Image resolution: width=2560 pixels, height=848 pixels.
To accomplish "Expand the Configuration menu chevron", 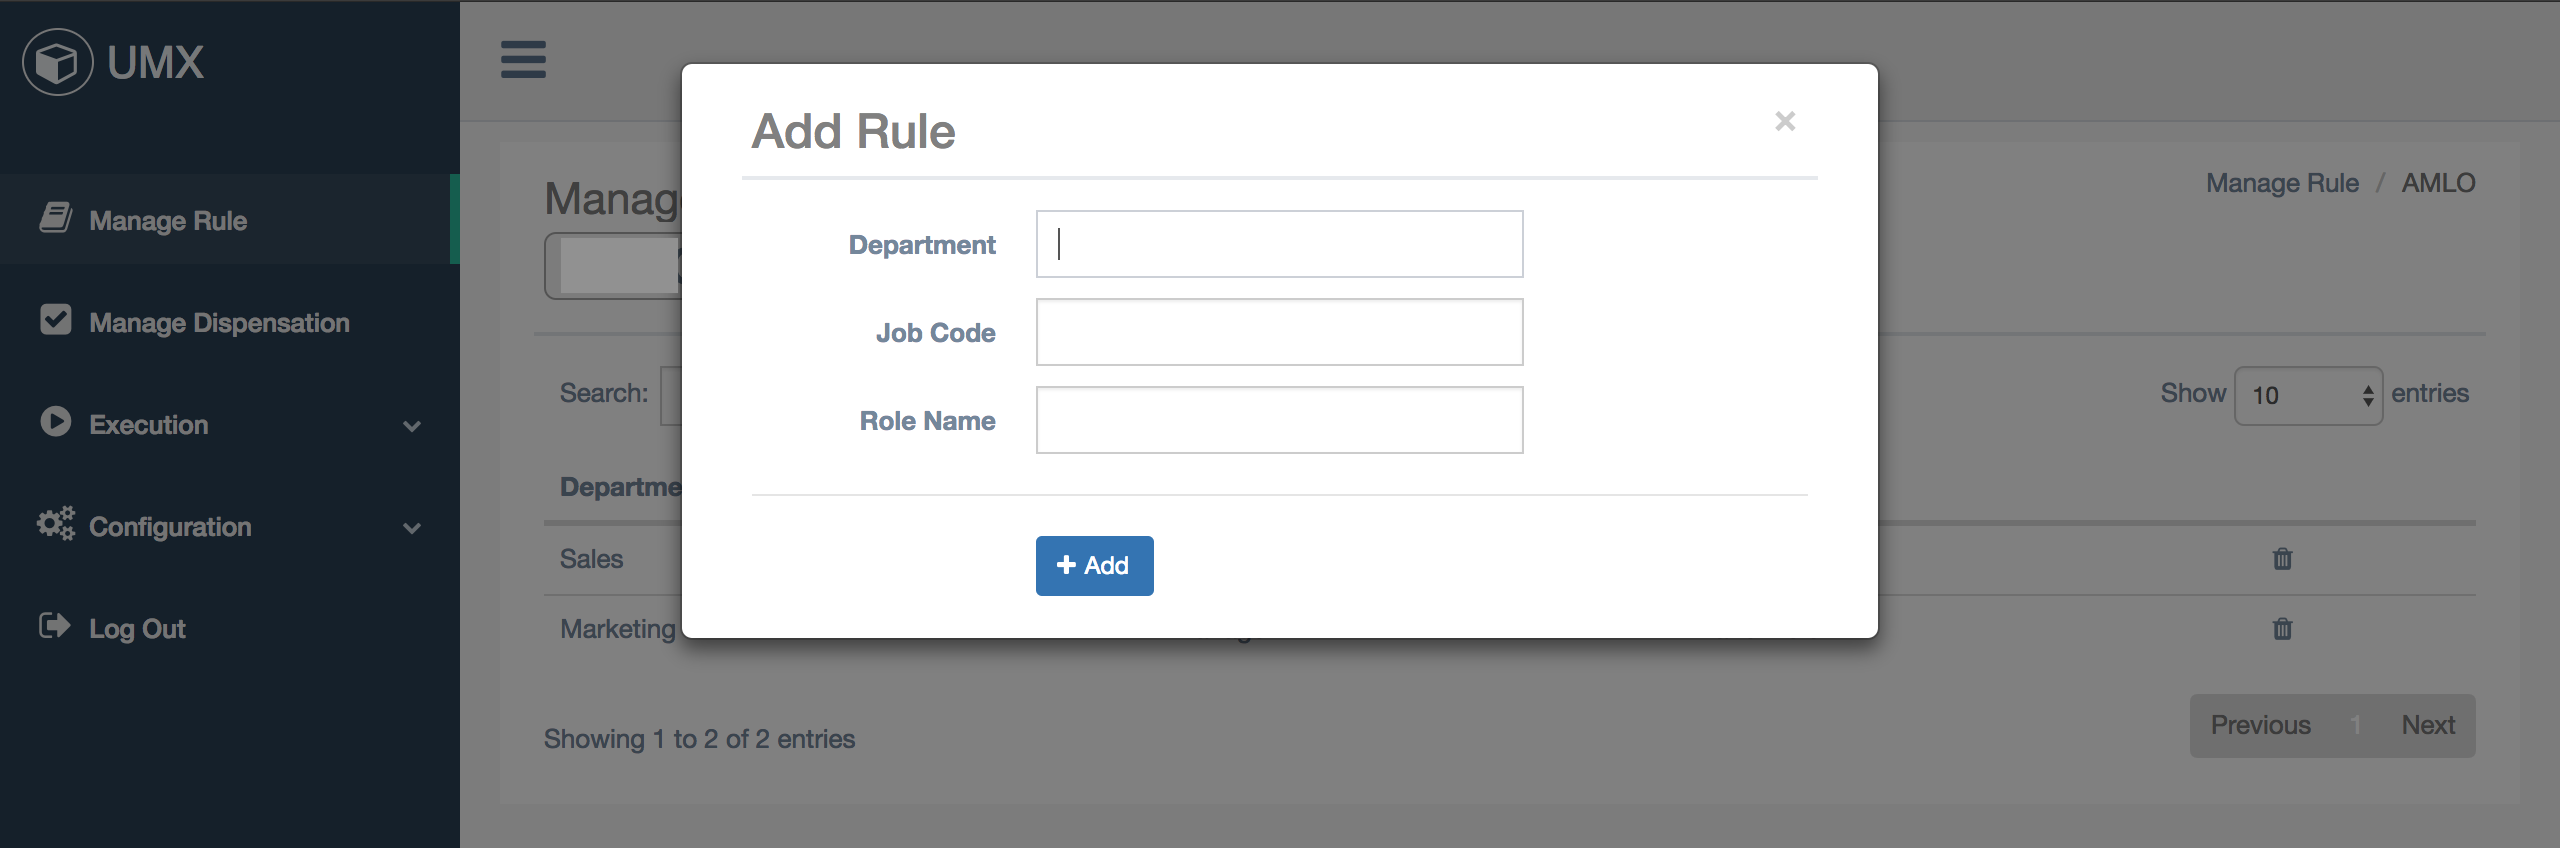I will pyautogui.click(x=412, y=528).
